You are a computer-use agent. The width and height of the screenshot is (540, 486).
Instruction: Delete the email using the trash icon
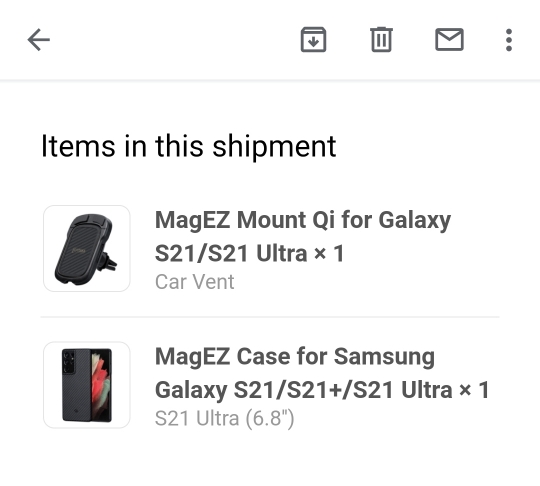[x=381, y=40]
